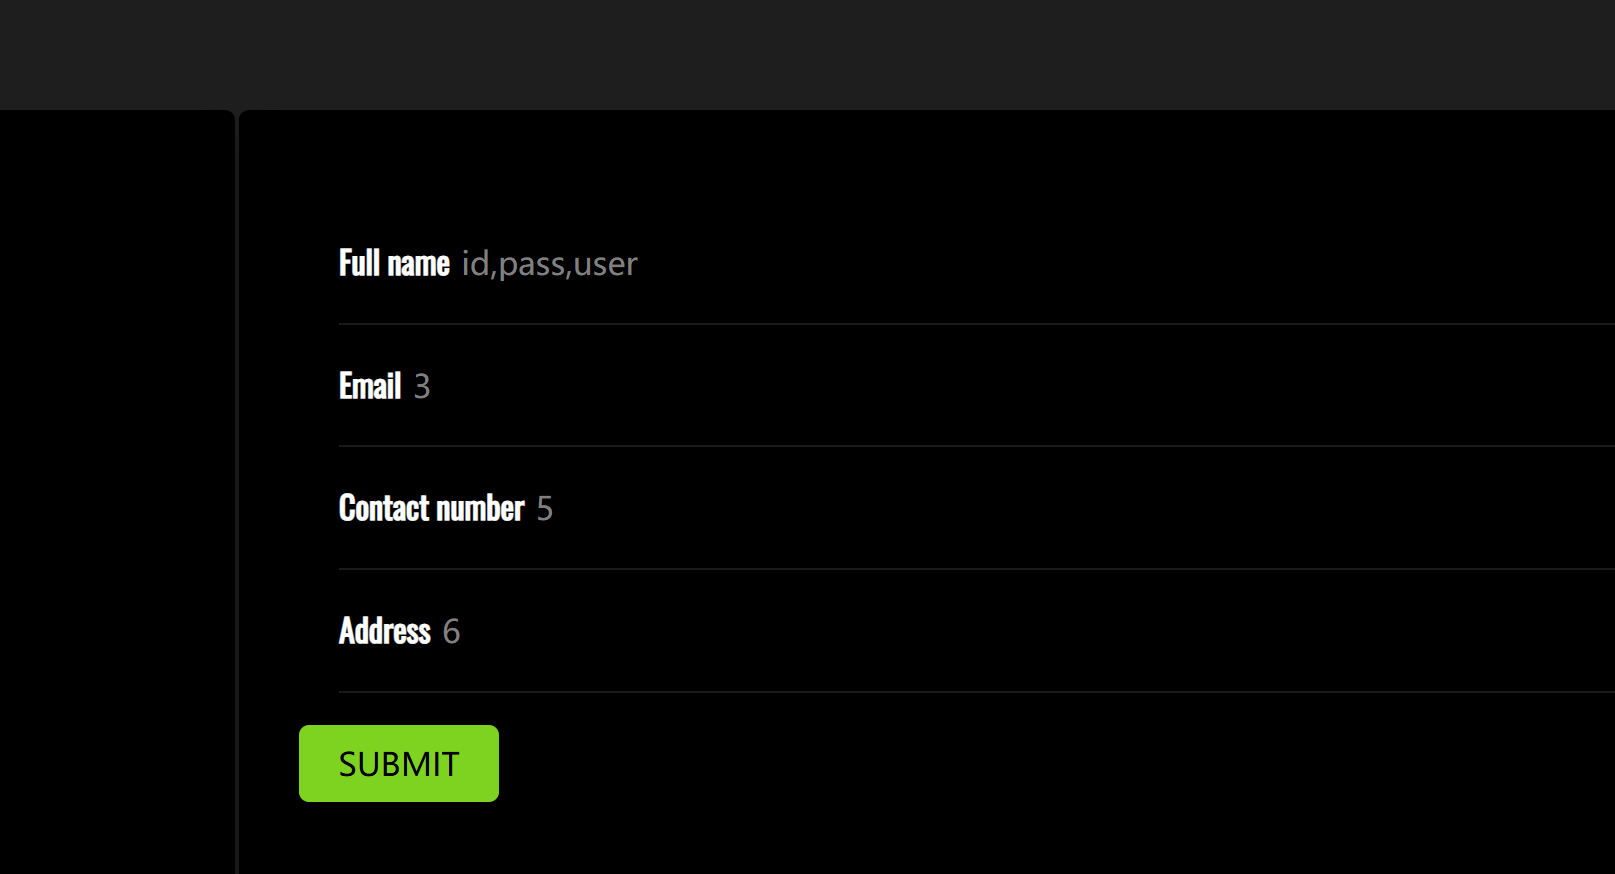
Task: Click the SUBMIT button text
Action: coord(399,764)
